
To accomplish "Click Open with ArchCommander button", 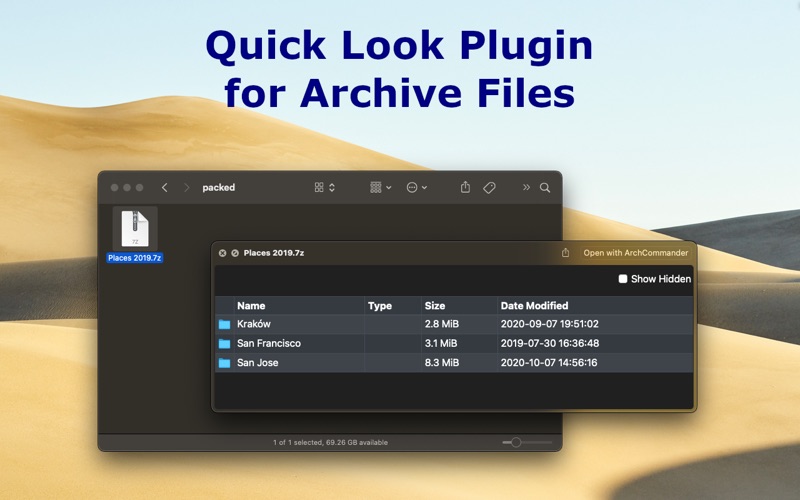I will coord(636,253).
